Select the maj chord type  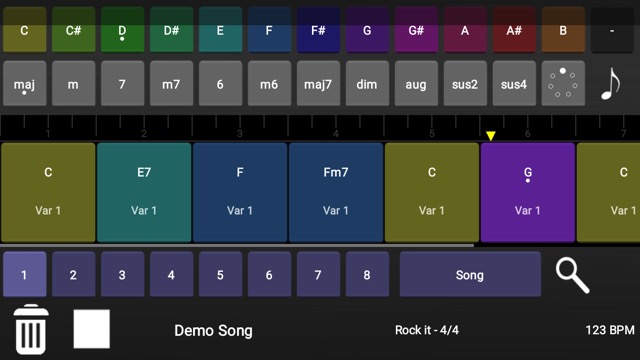tap(24, 83)
